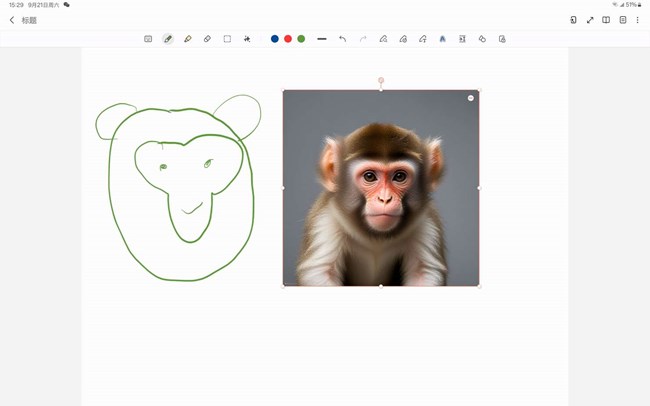Edit the note title 标题

(29, 20)
